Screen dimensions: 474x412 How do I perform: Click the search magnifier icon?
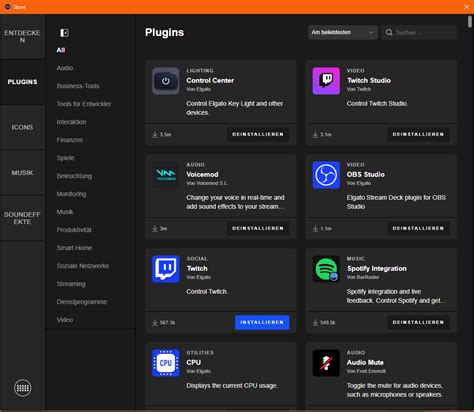(389, 32)
